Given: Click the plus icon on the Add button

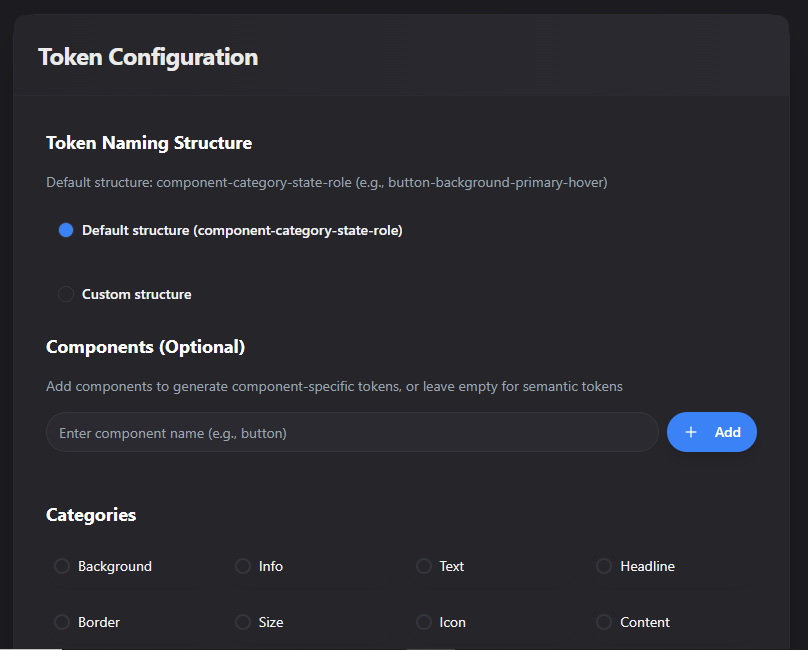Looking at the screenshot, I should point(691,432).
